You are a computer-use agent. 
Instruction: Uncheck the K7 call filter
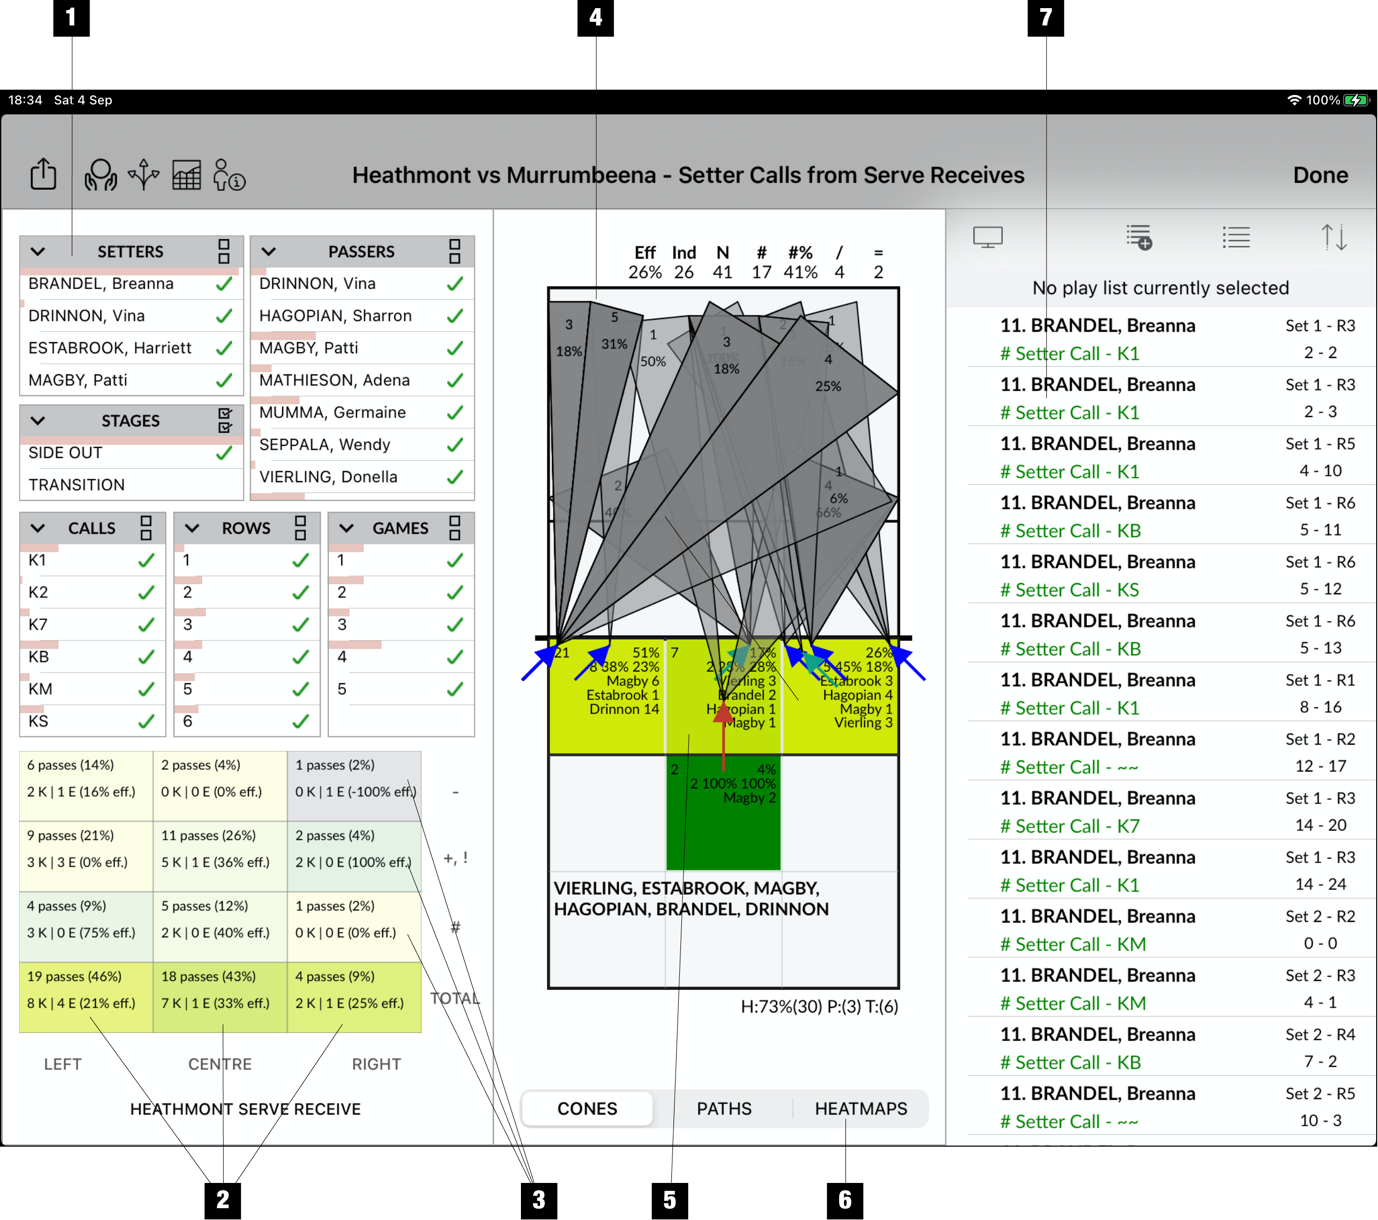146,623
